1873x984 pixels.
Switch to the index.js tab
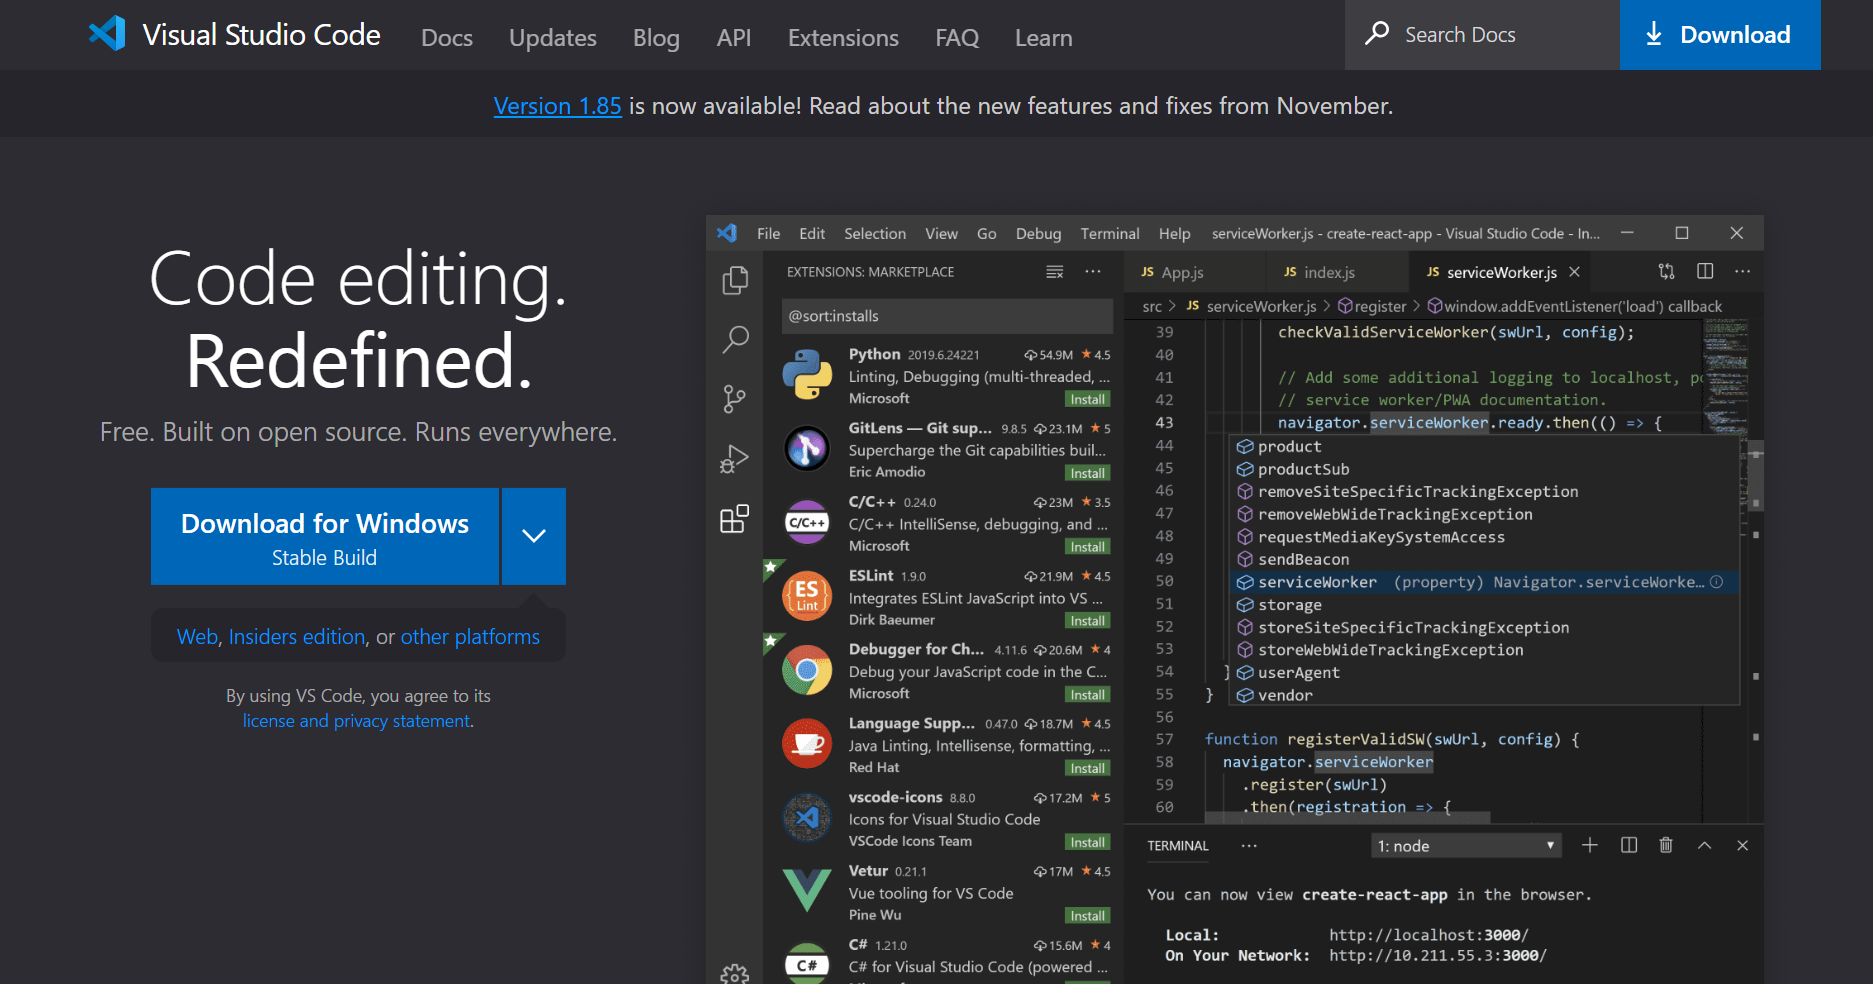click(1330, 271)
